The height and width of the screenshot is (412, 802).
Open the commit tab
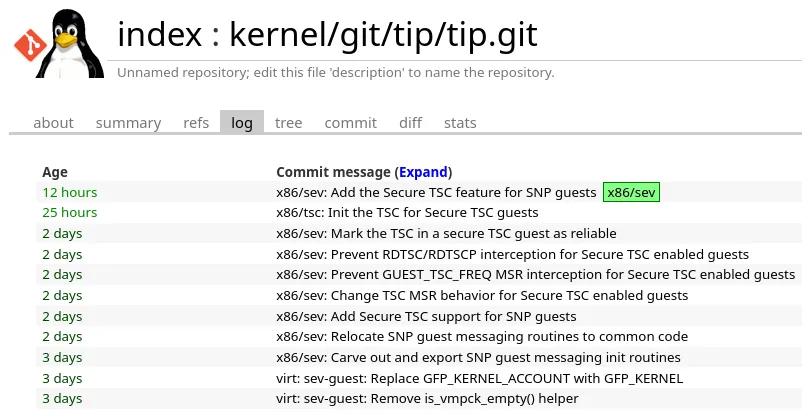351,123
